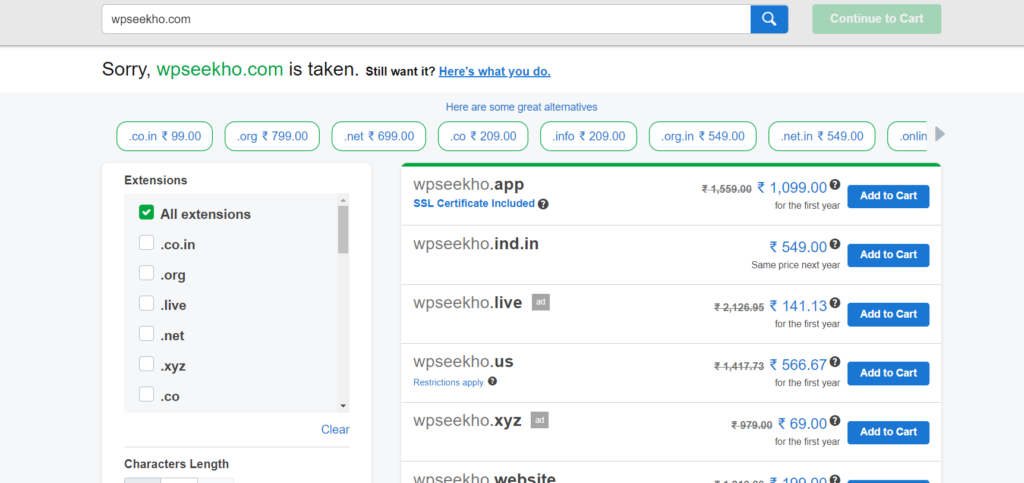
Task: Click Same price next year text
Action: (795, 265)
